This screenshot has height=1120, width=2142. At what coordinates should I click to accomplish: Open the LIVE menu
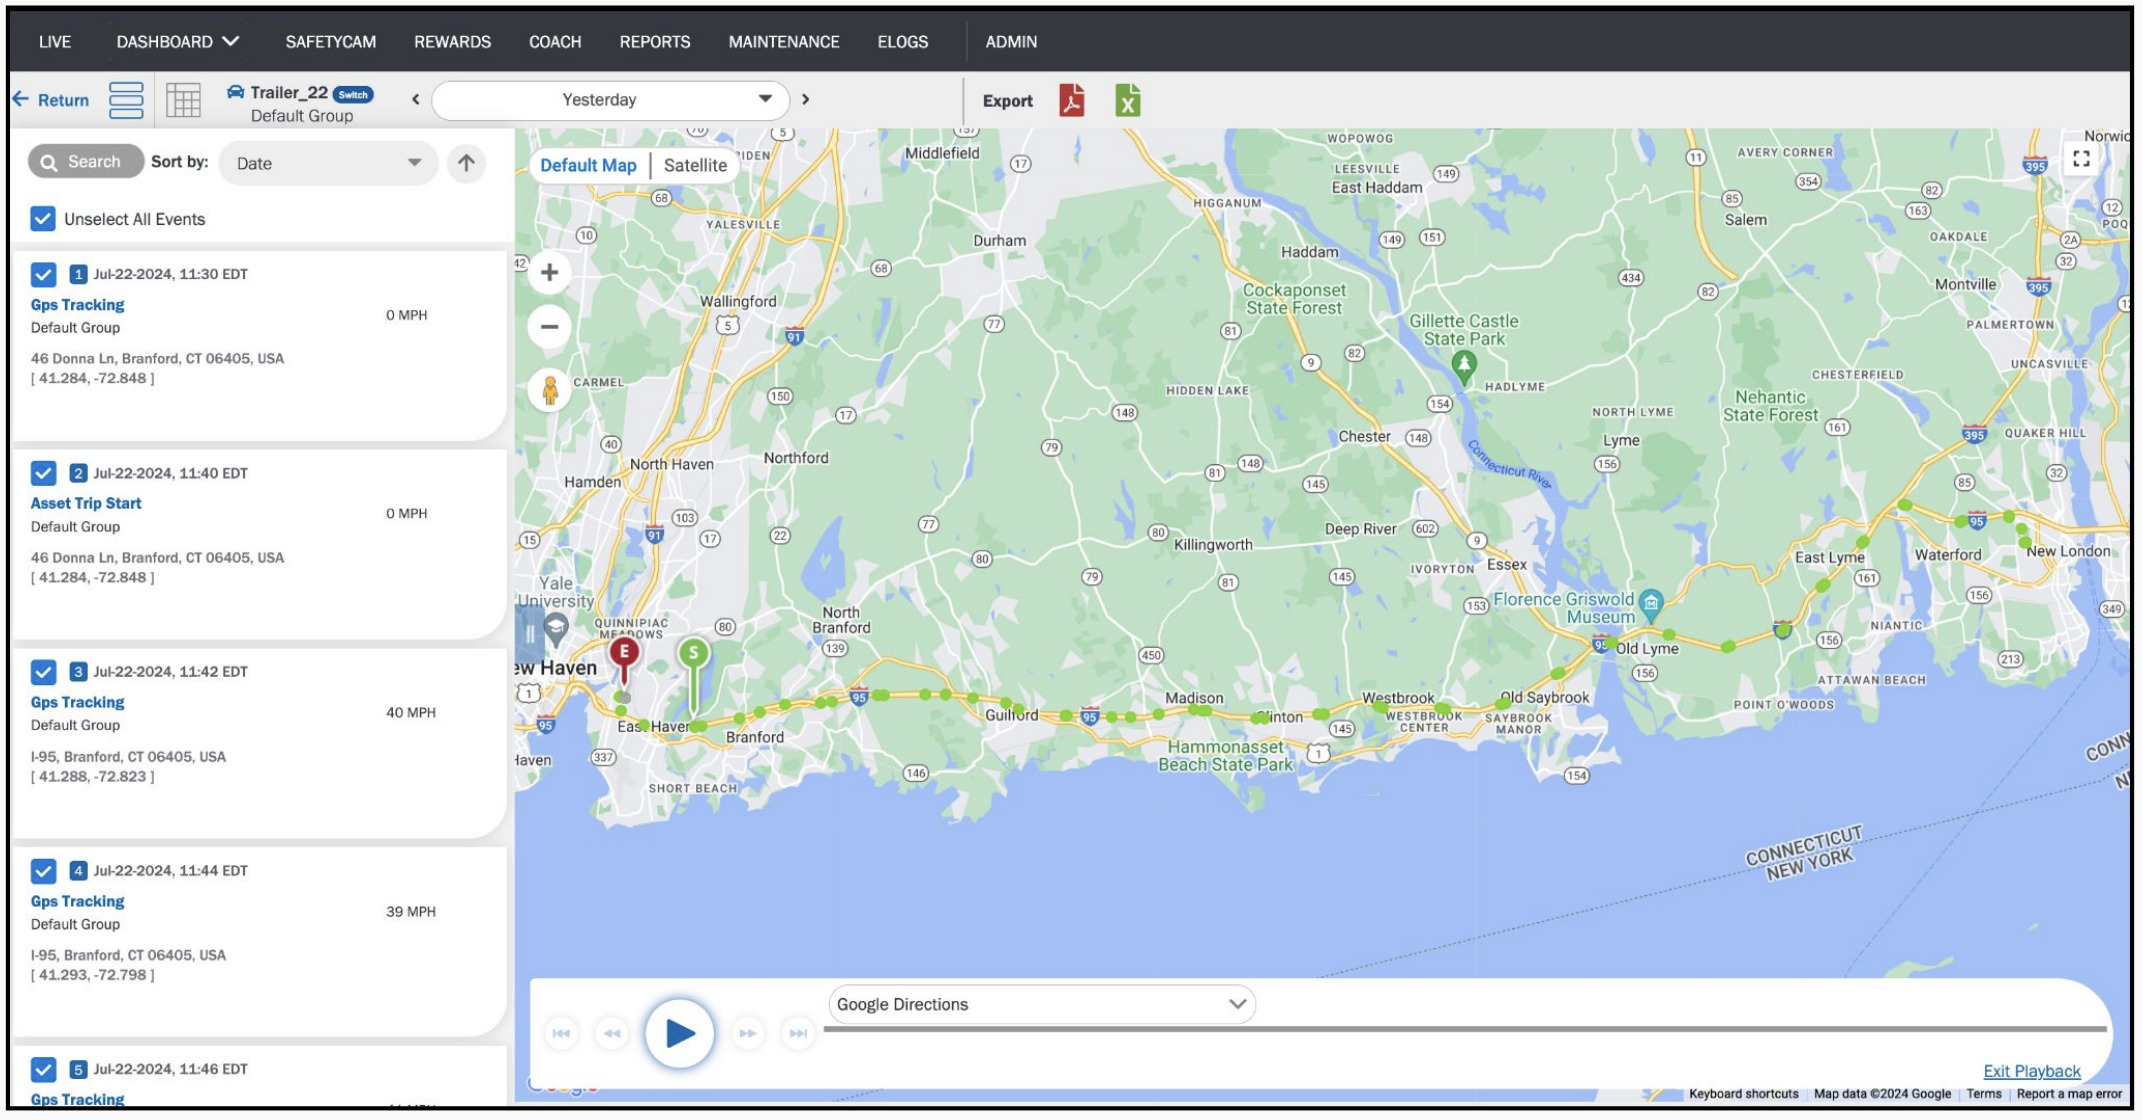(x=55, y=41)
